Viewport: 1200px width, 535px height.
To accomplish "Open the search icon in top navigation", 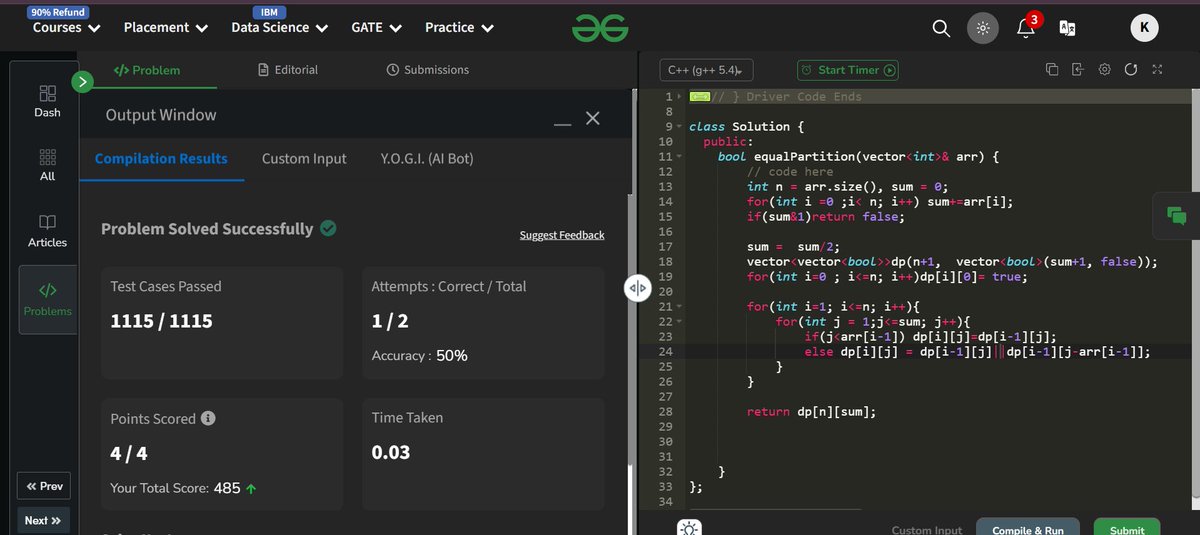I will pos(941,29).
